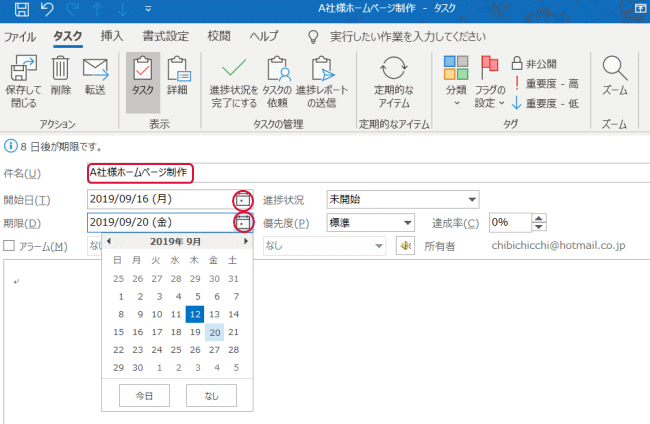Switch to the Details (詳細) view

point(178,75)
